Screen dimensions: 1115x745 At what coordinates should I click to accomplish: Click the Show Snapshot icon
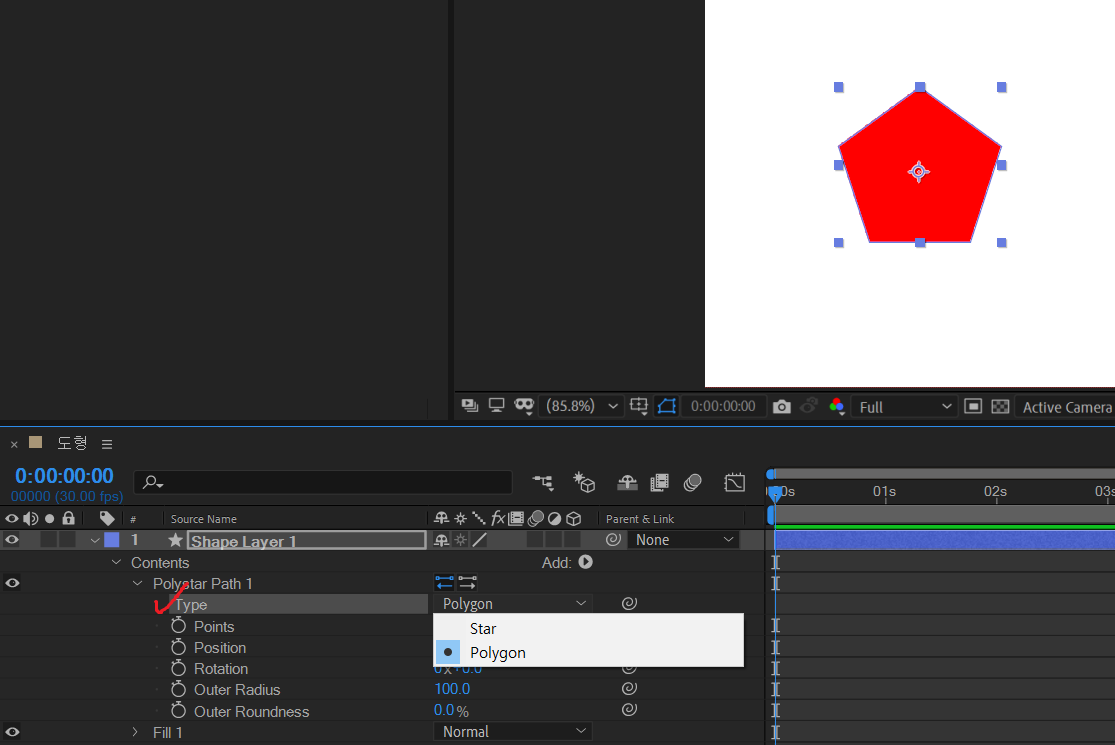(809, 406)
